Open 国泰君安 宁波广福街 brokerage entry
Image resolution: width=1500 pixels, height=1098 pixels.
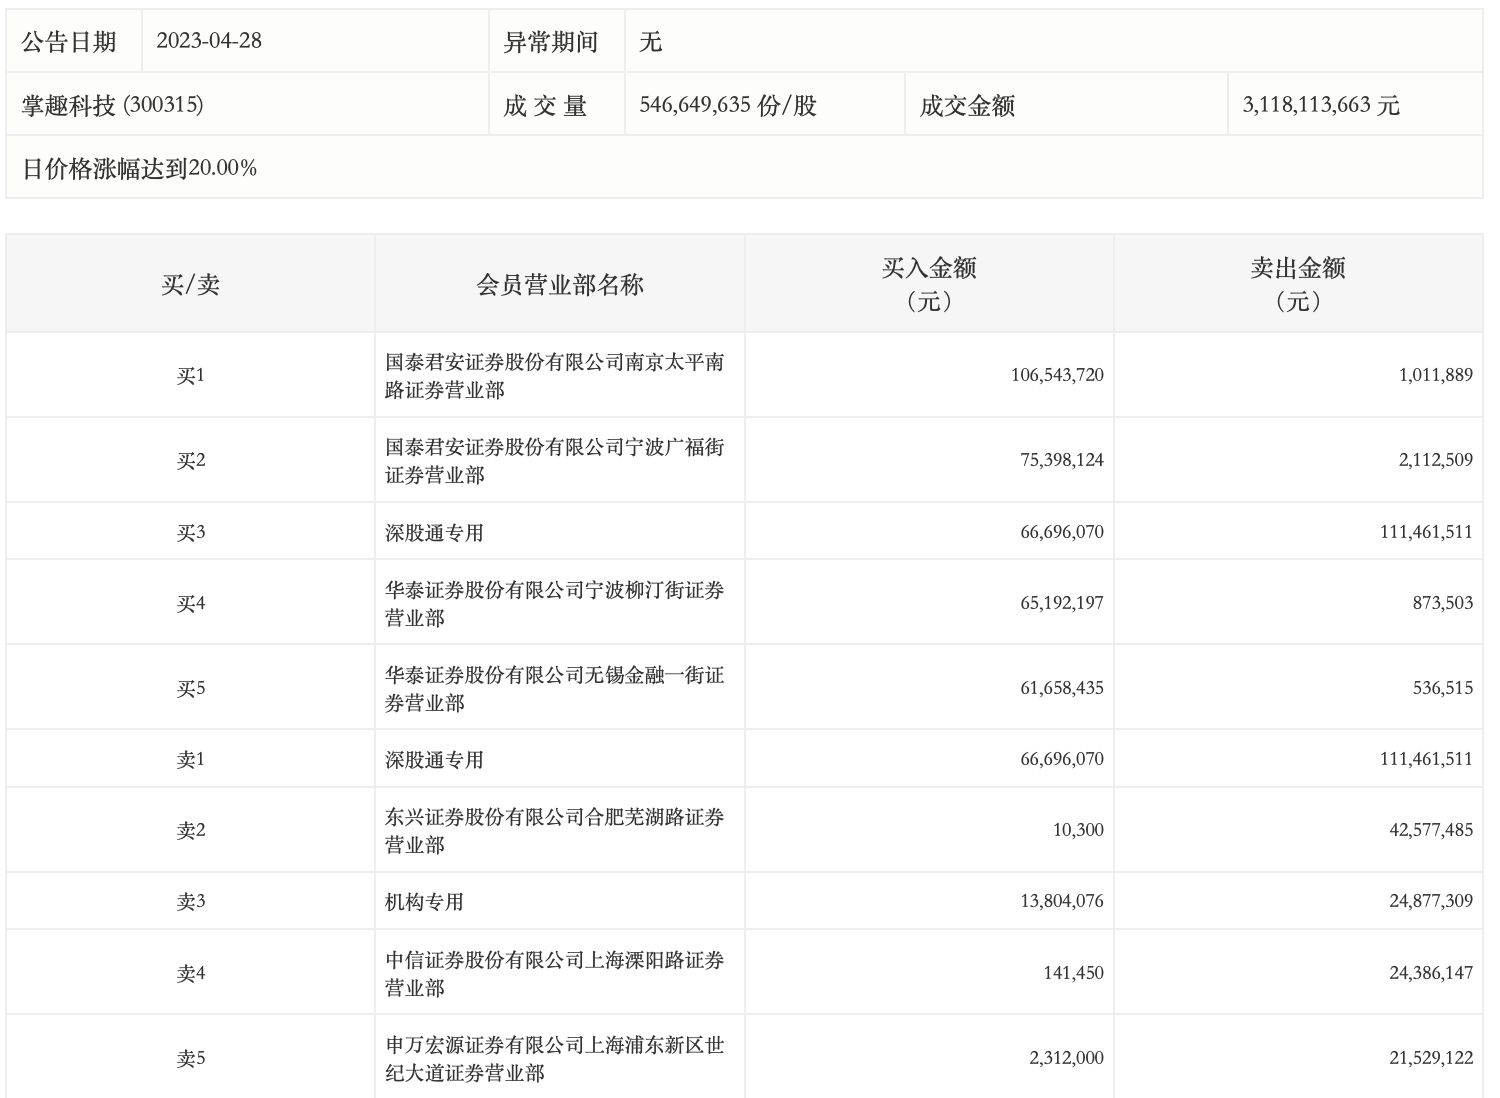554,461
